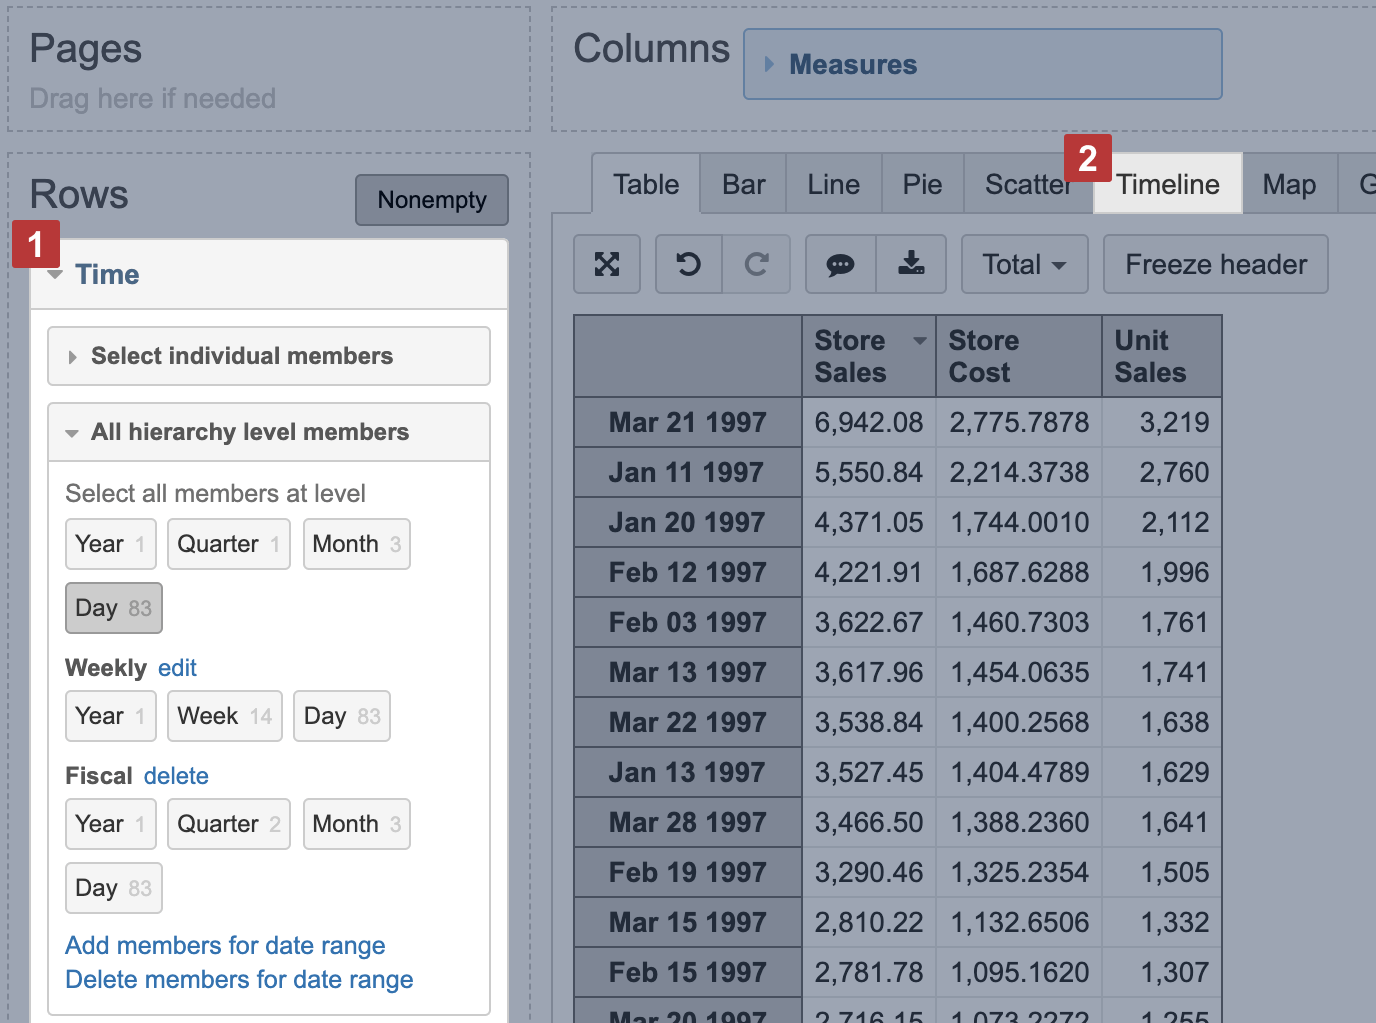Viewport: 1376px width, 1023px height.
Task: Collapse the Time dimension in Rows
Action: (56, 275)
